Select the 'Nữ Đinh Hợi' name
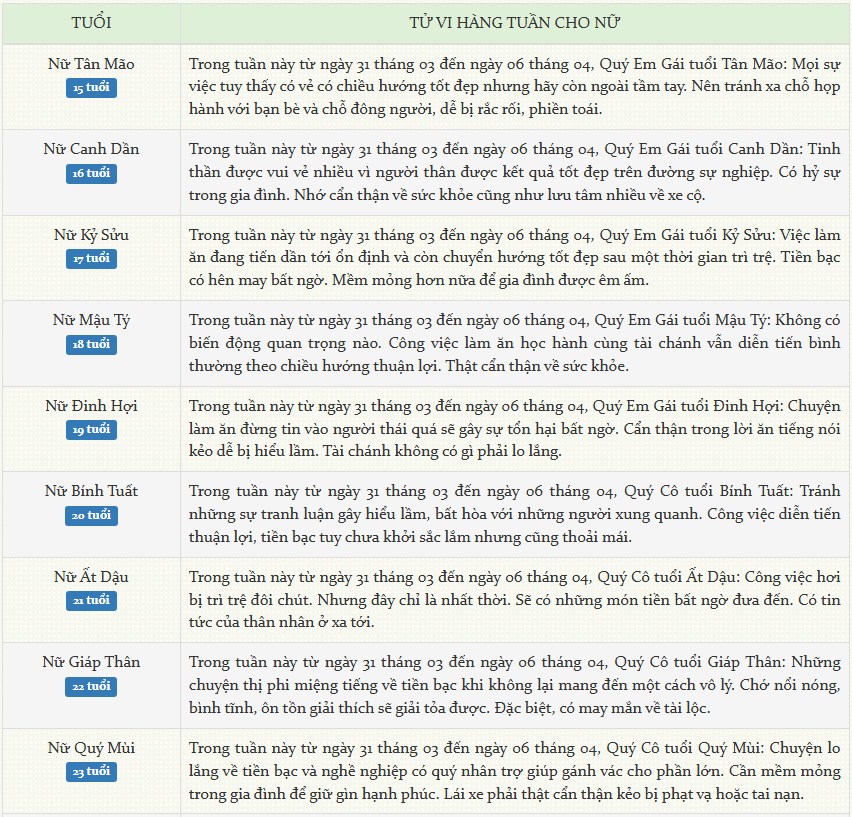This screenshot has width=852, height=817. click(91, 406)
